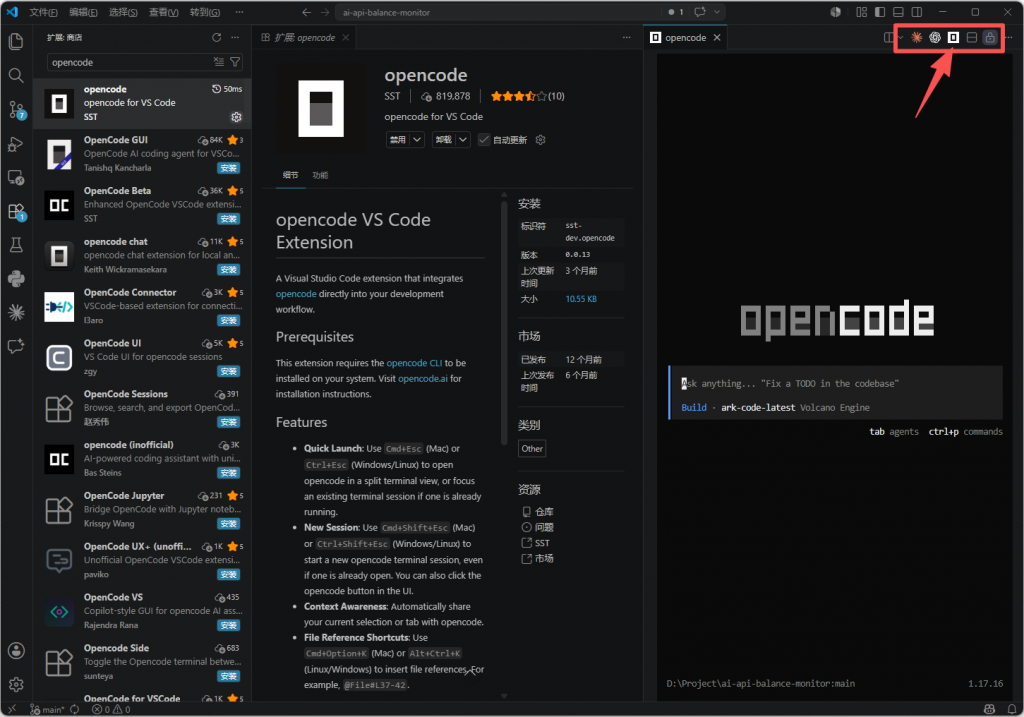Image resolution: width=1024 pixels, height=717 pixels.
Task: Click the README vertical scrollbar
Action: (504, 323)
